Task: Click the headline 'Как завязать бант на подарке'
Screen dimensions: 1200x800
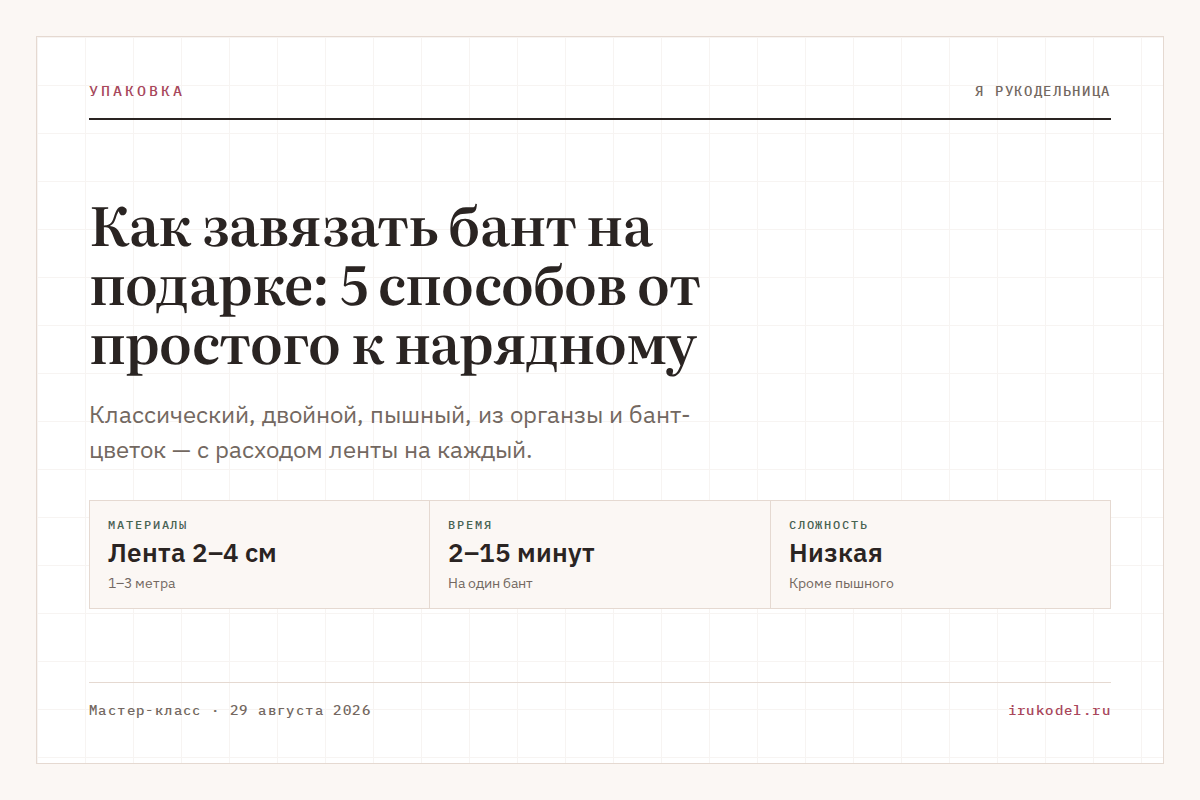Action: pyautogui.click(x=394, y=288)
